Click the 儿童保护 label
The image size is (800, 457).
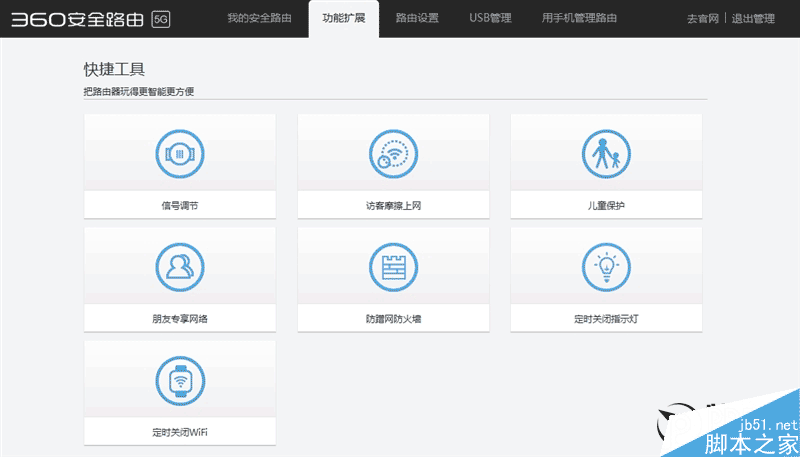(606, 206)
